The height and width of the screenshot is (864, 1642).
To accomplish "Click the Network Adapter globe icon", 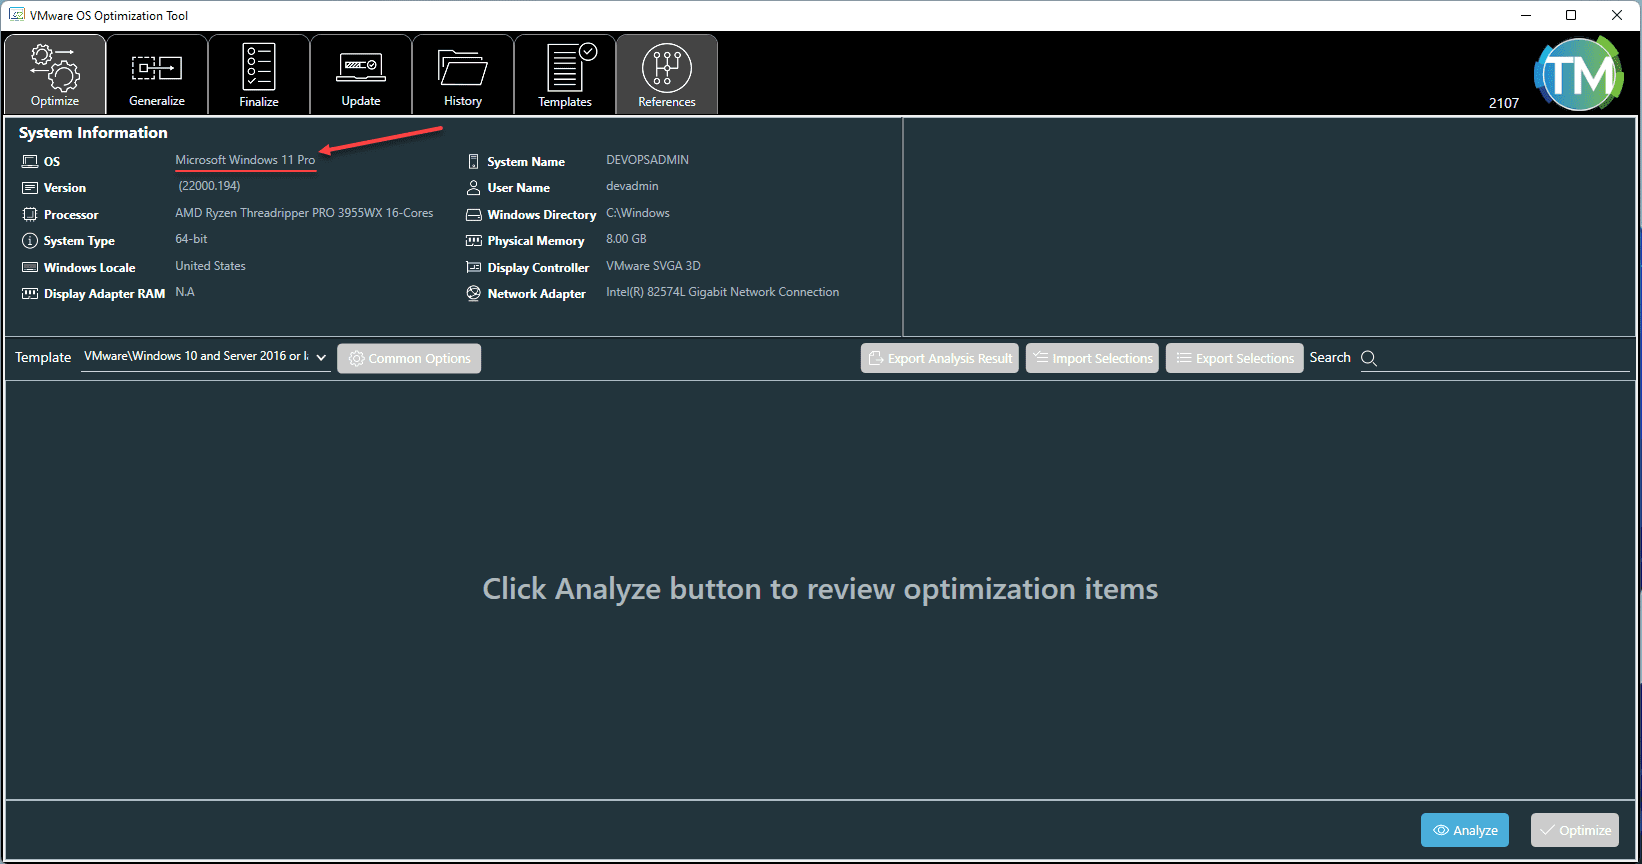I will pyautogui.click(x=474, y=293).
